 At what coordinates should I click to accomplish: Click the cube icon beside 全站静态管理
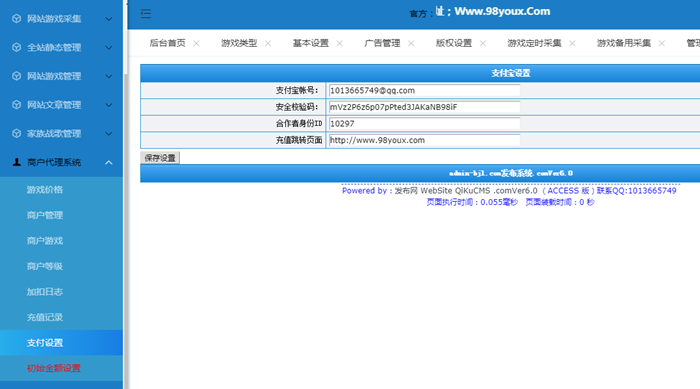[17, 47]
